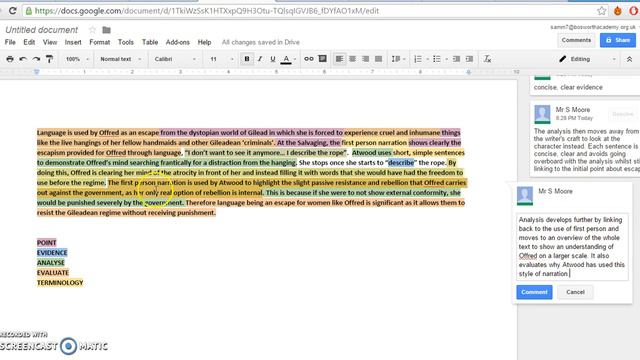This screenshot has height=360, width=640.
Task: Redo the last action
Action: pos(36,59)
